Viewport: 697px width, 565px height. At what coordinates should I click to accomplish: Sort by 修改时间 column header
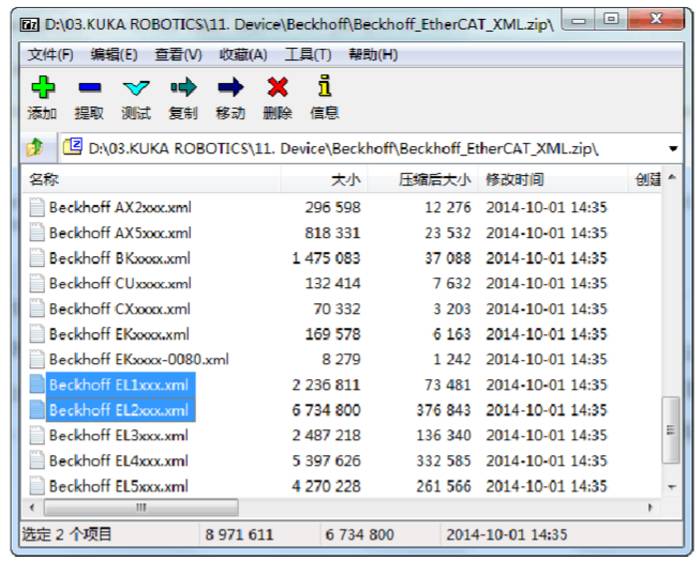553,180
